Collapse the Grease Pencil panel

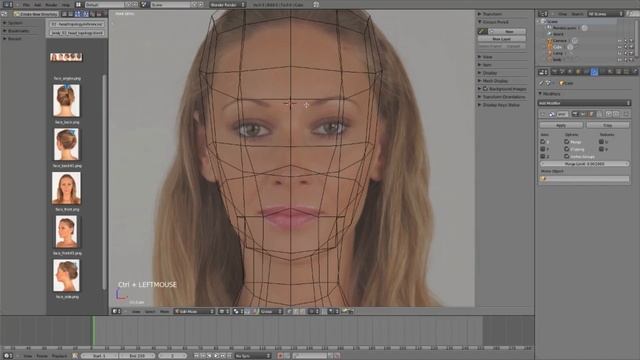496,22
